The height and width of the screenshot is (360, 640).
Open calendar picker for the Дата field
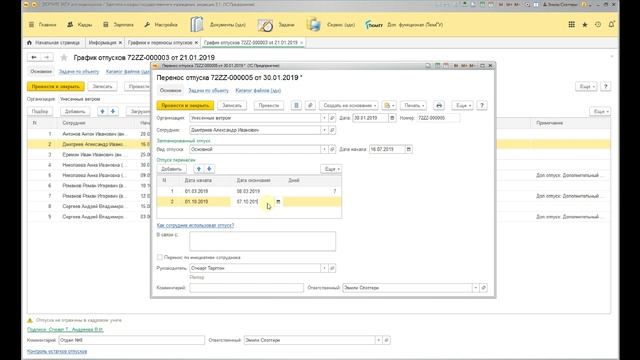pyautogui.click(x=392, y=118)
